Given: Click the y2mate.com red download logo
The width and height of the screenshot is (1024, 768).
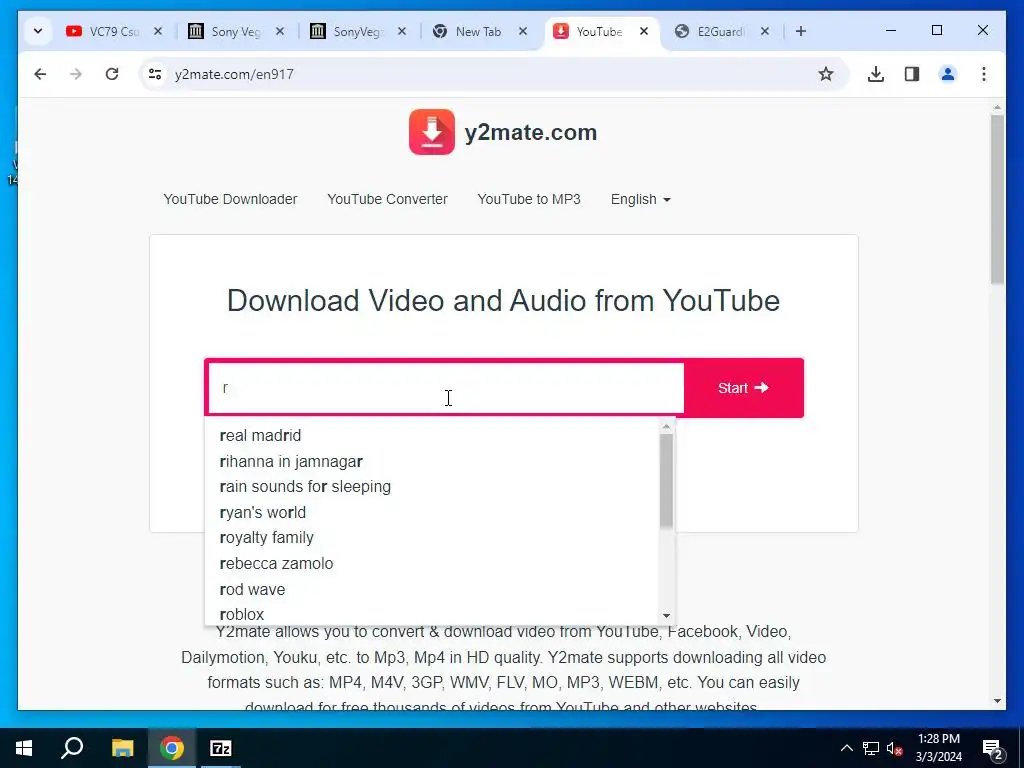Looking at the screenshot, I should pyautogui.click(x=432, y=132).
